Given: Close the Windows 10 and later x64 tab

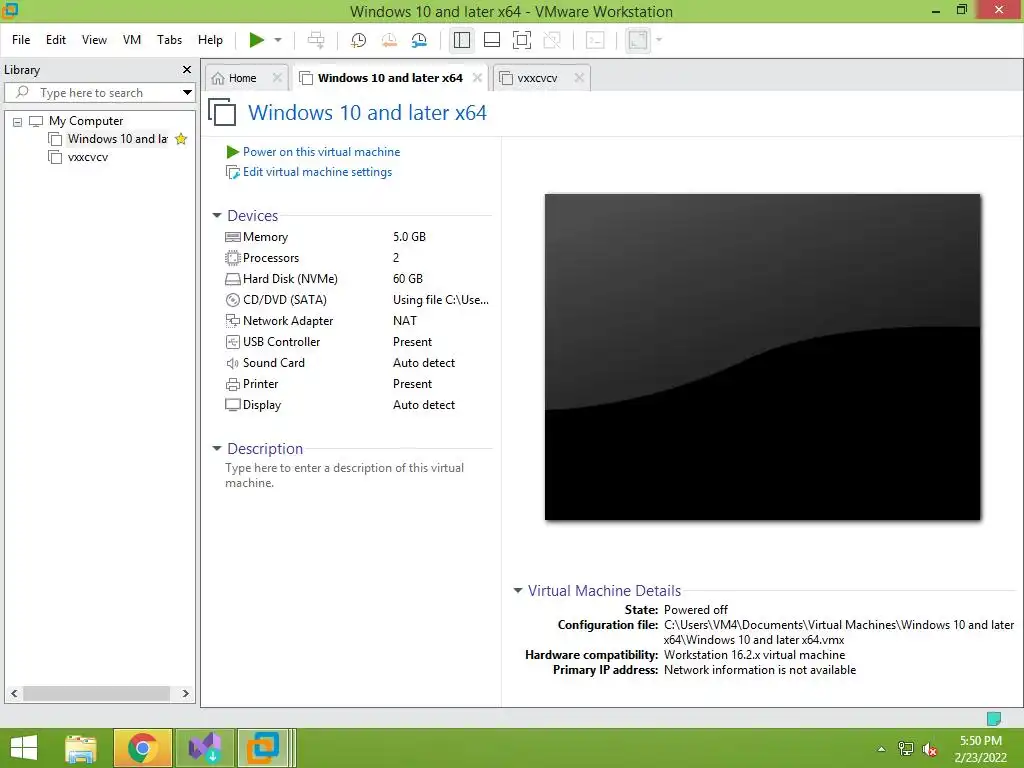Looking at the screenshot, I should click(x=477, y=78).
